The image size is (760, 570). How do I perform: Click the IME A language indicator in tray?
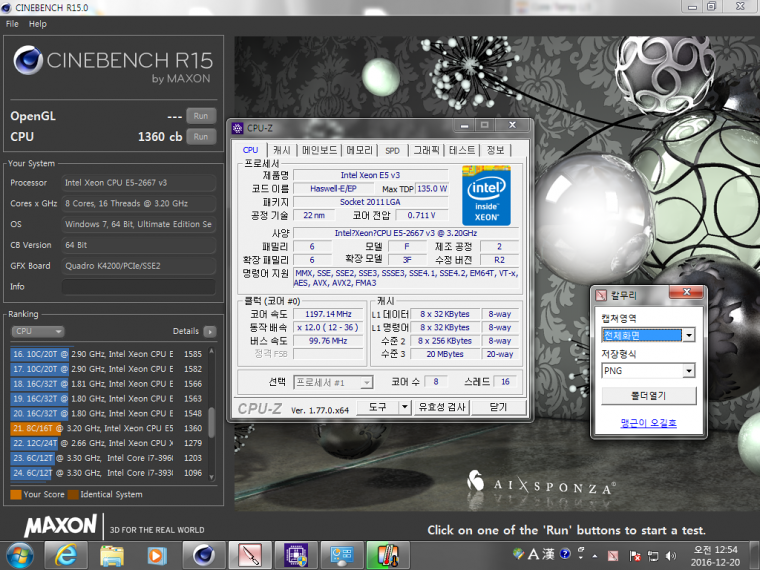[534, 554]
